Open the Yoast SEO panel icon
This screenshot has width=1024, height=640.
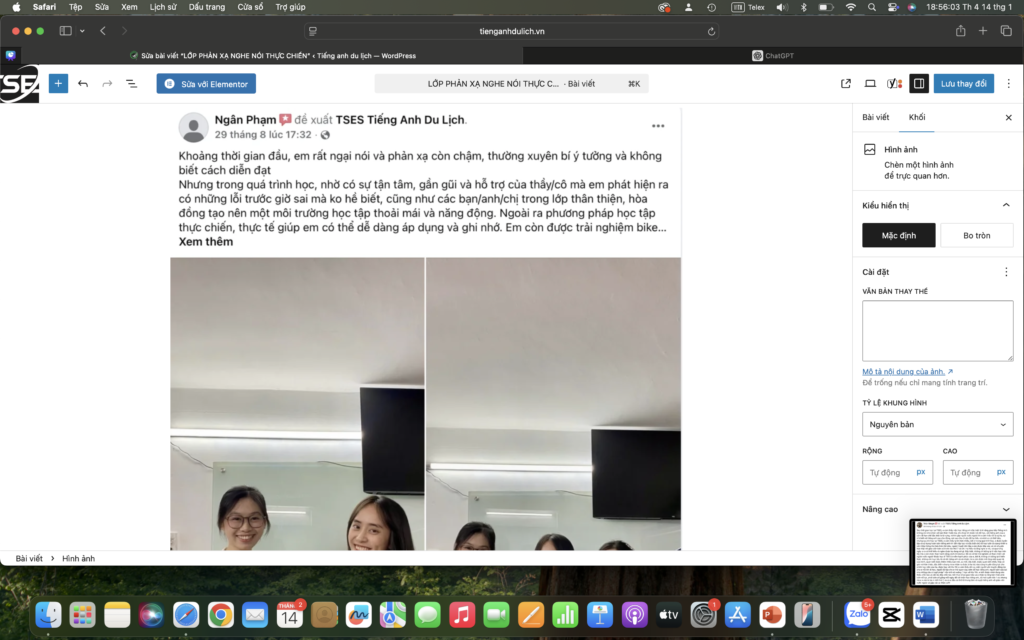pos(894,84)
